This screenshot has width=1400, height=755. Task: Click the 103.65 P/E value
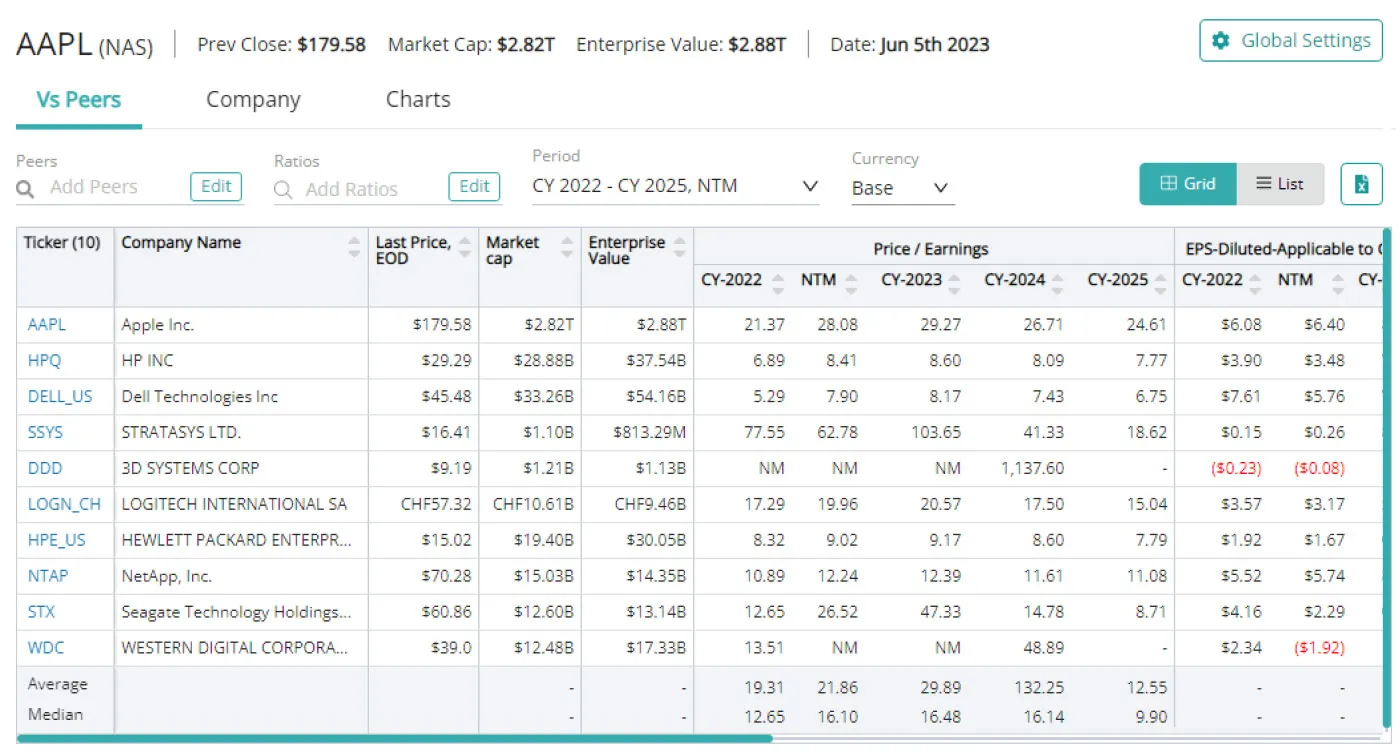(x=936, y=433)
